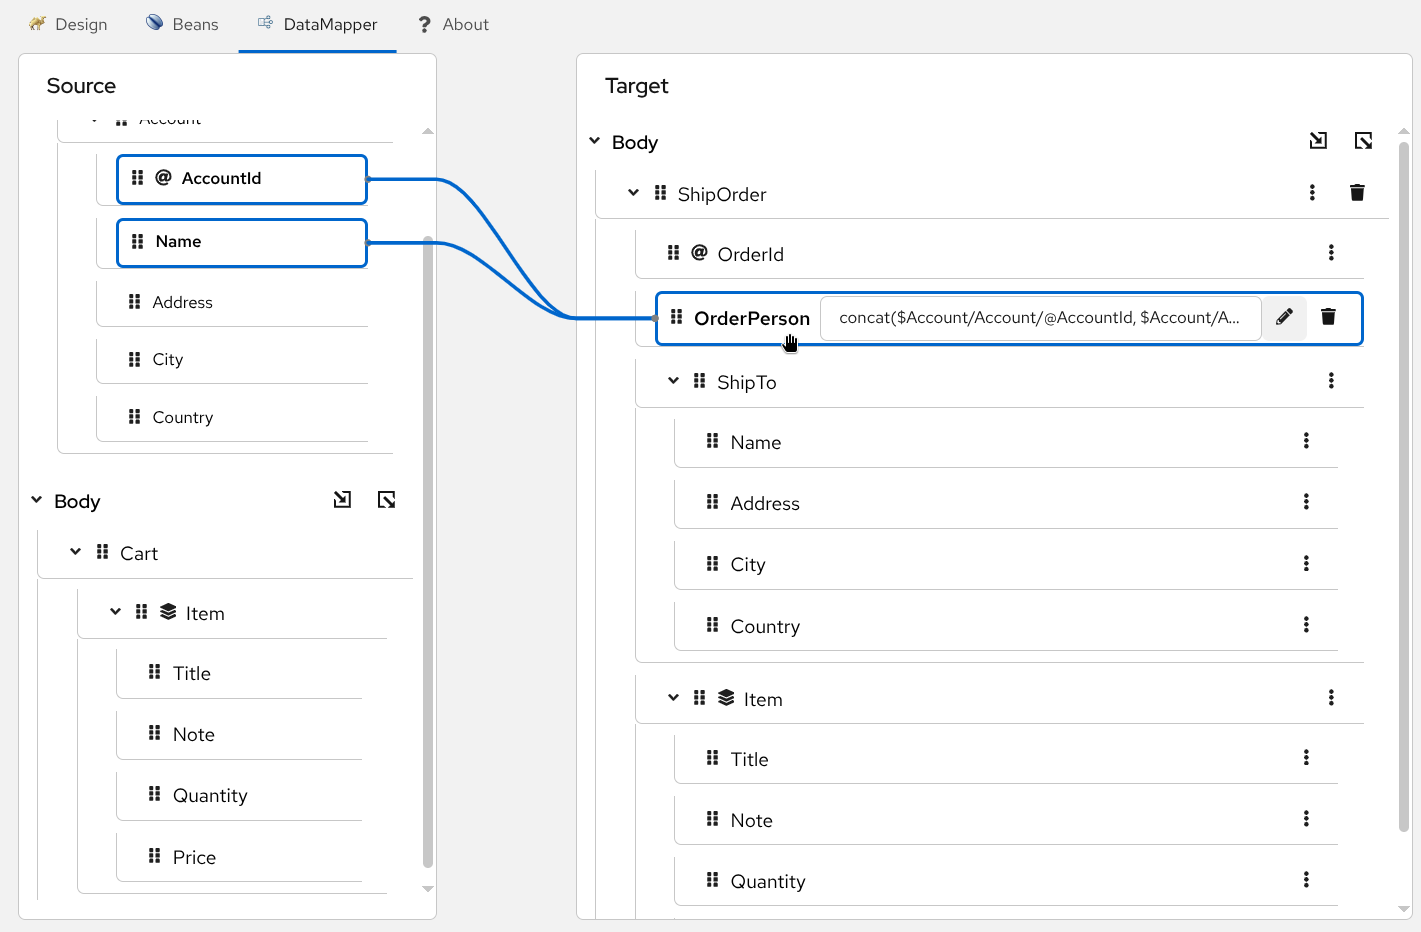Delete the OrderPerson mapping with the trash icon
The image size is (1421, 932).
(x=1328, y=317)
